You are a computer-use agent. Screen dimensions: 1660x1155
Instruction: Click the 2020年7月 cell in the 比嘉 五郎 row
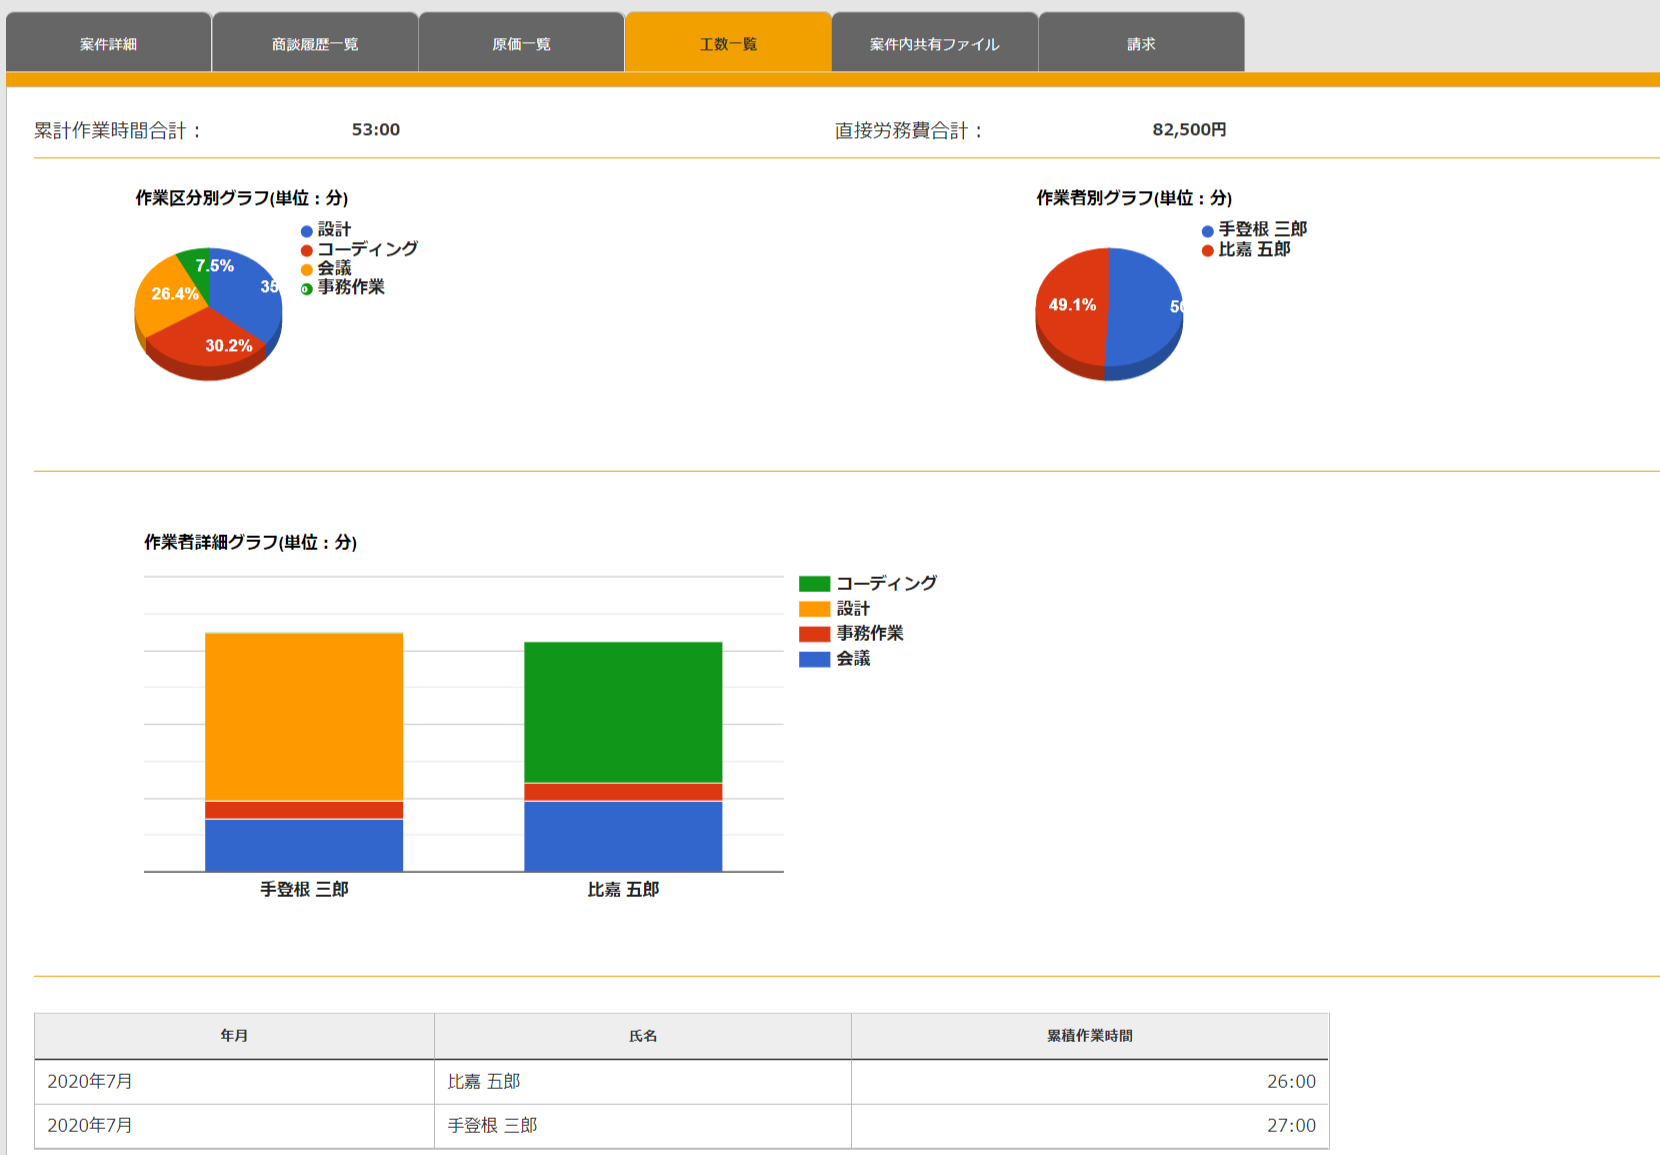coord(234,1082)
